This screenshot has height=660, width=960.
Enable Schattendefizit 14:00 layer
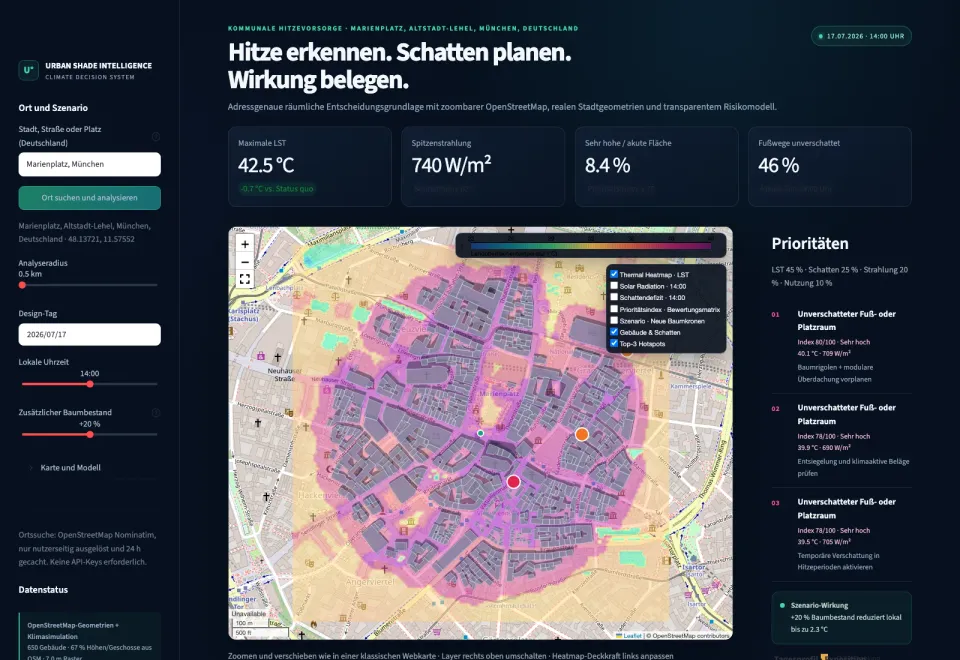click(614, 297)
